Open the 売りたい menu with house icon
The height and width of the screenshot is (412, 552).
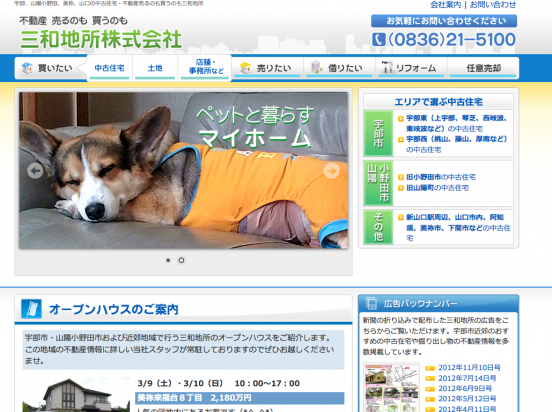pos(267,68)
